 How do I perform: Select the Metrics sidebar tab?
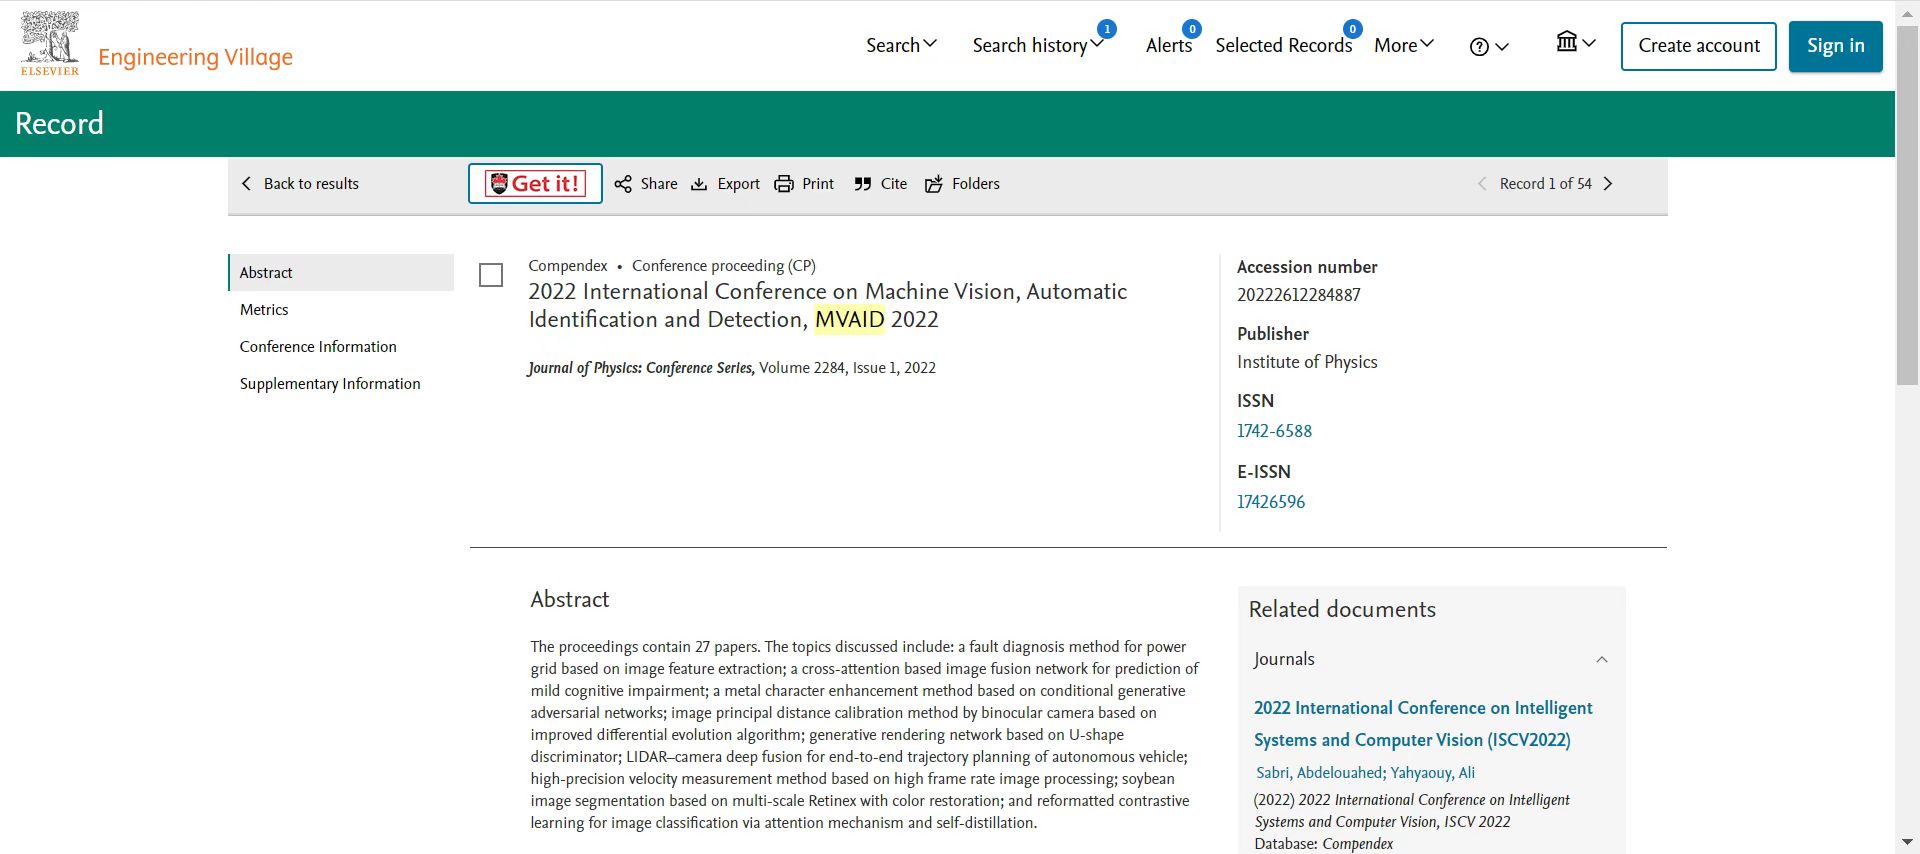[x=341, y=310]
